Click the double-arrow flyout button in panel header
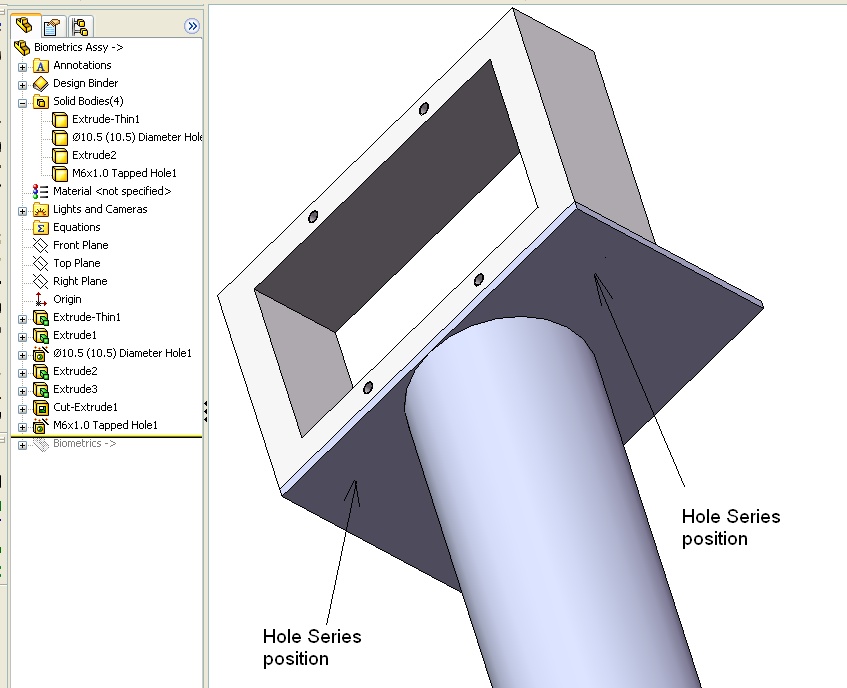Screen dimensions: 847x688 [x=192, y=26]
